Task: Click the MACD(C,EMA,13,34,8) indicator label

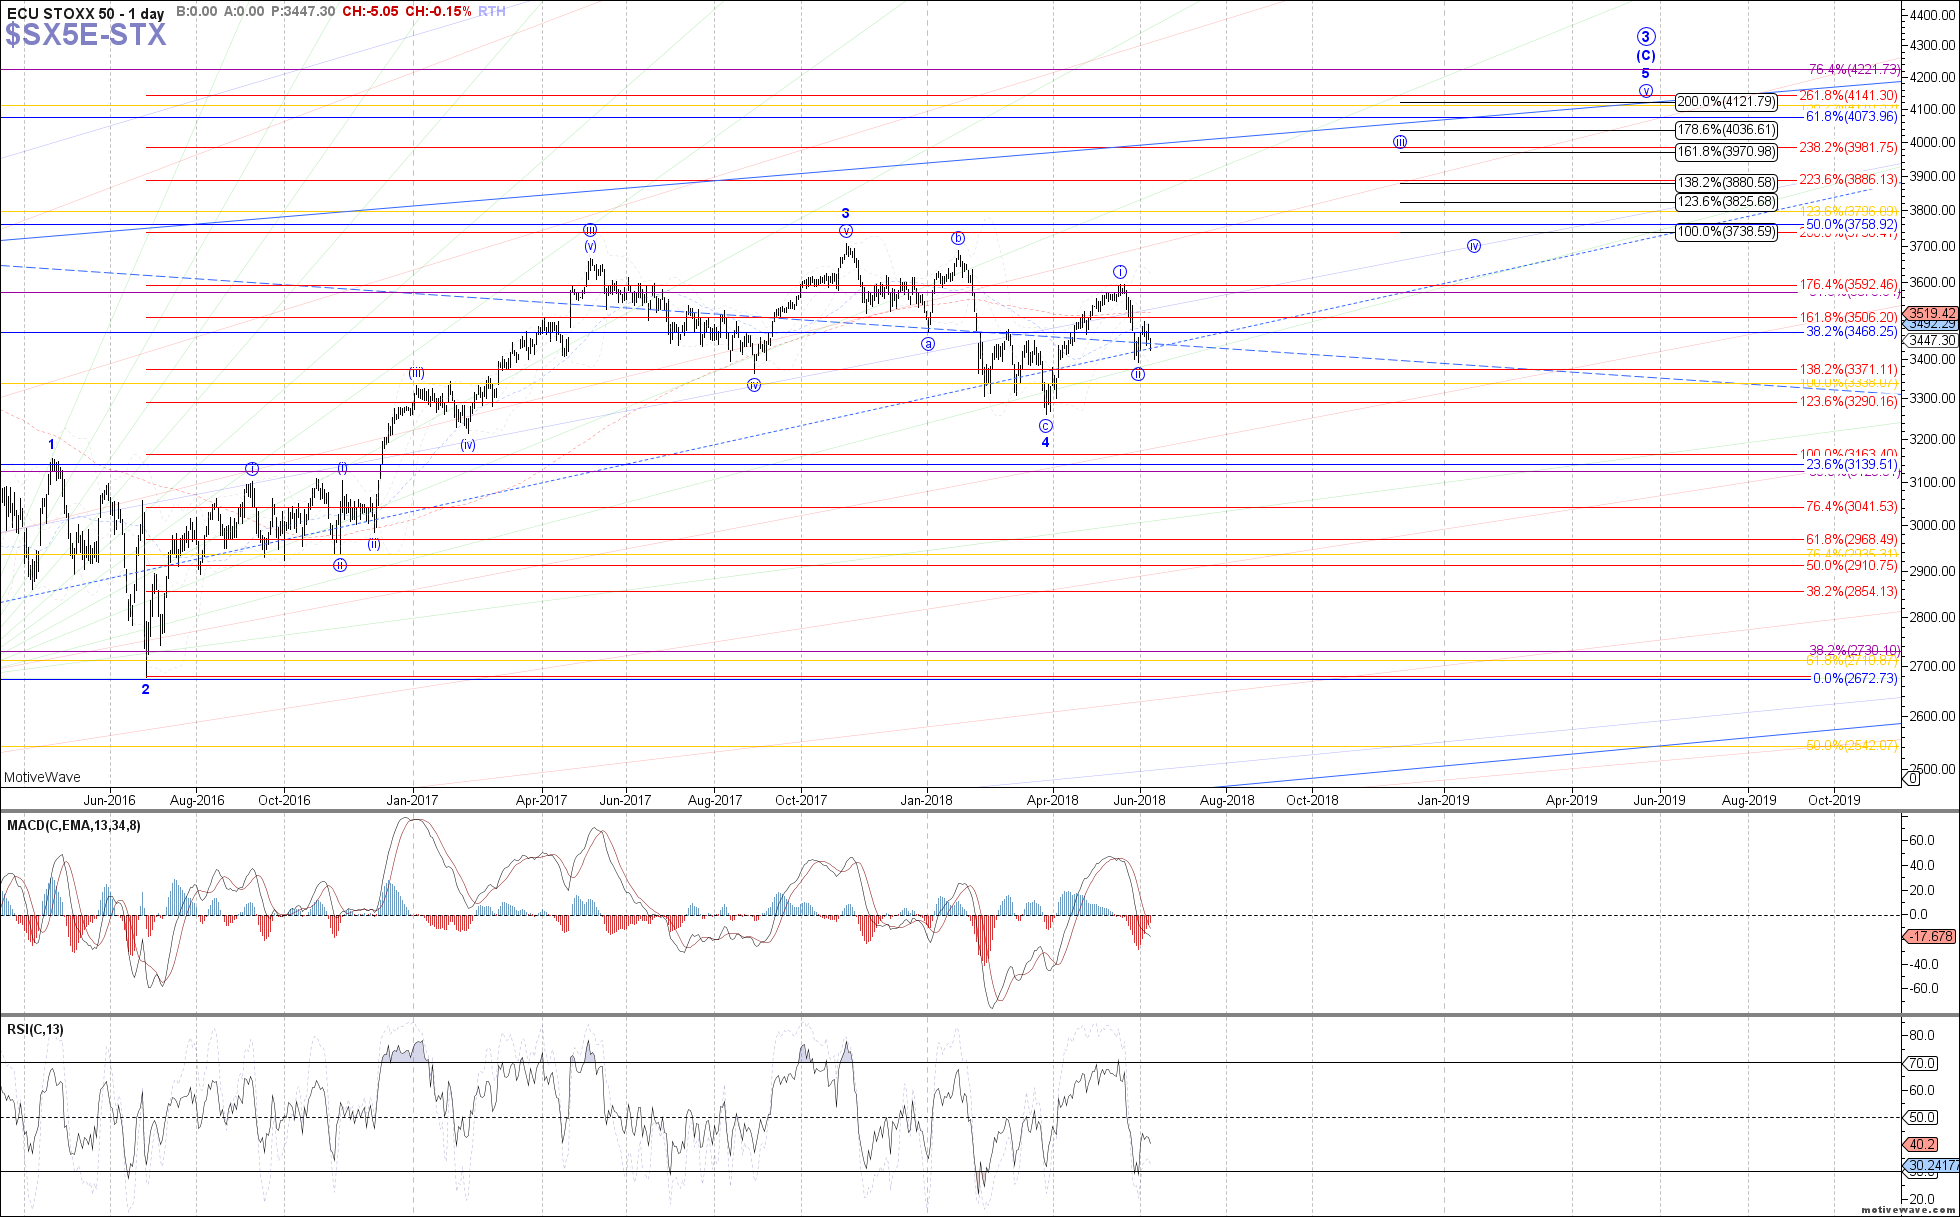Action: (x=74, y=826)
